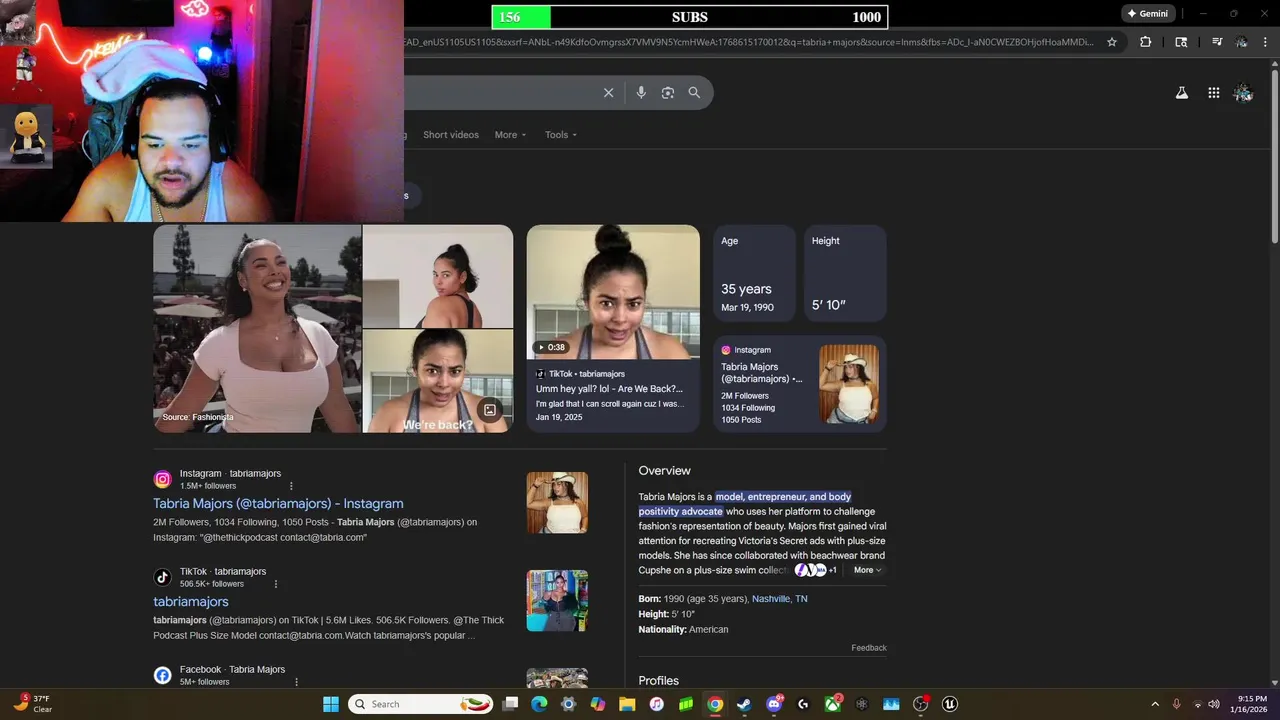1280x720 pixels.
Task: Open search by image camera icon
Action: tap(668, 92)
